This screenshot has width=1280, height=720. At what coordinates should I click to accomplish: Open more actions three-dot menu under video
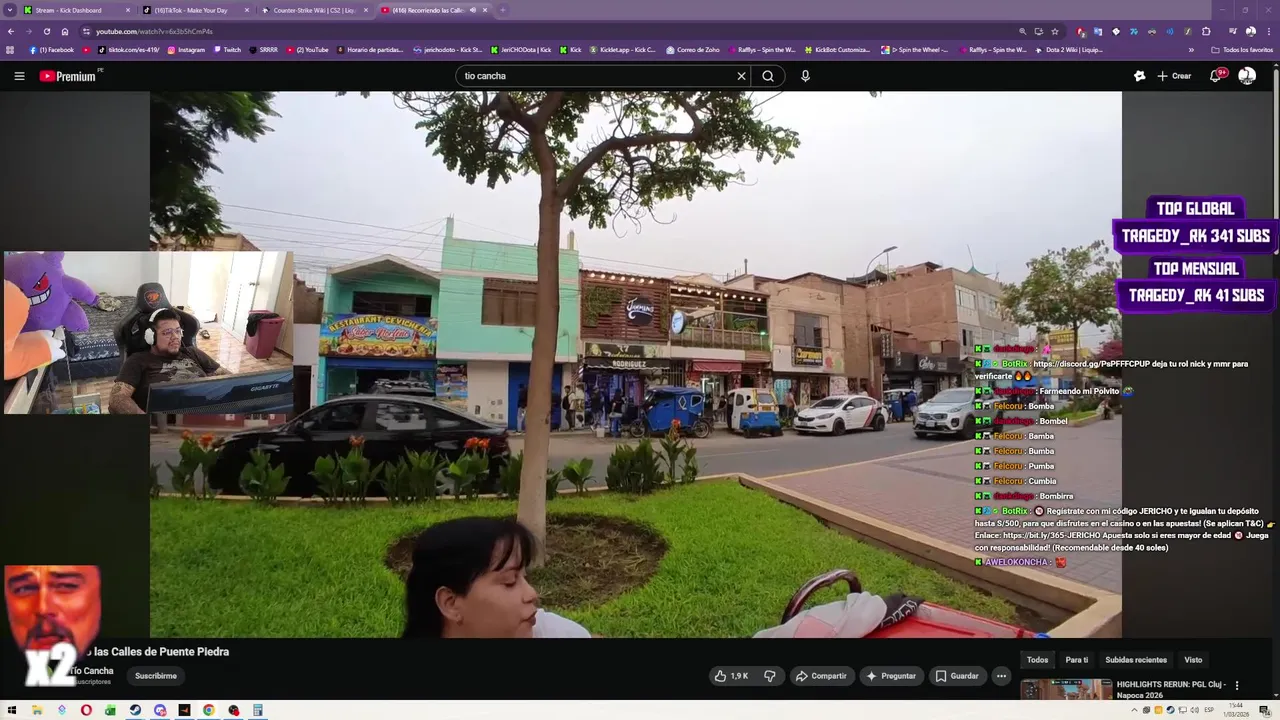click(1001, 676)
